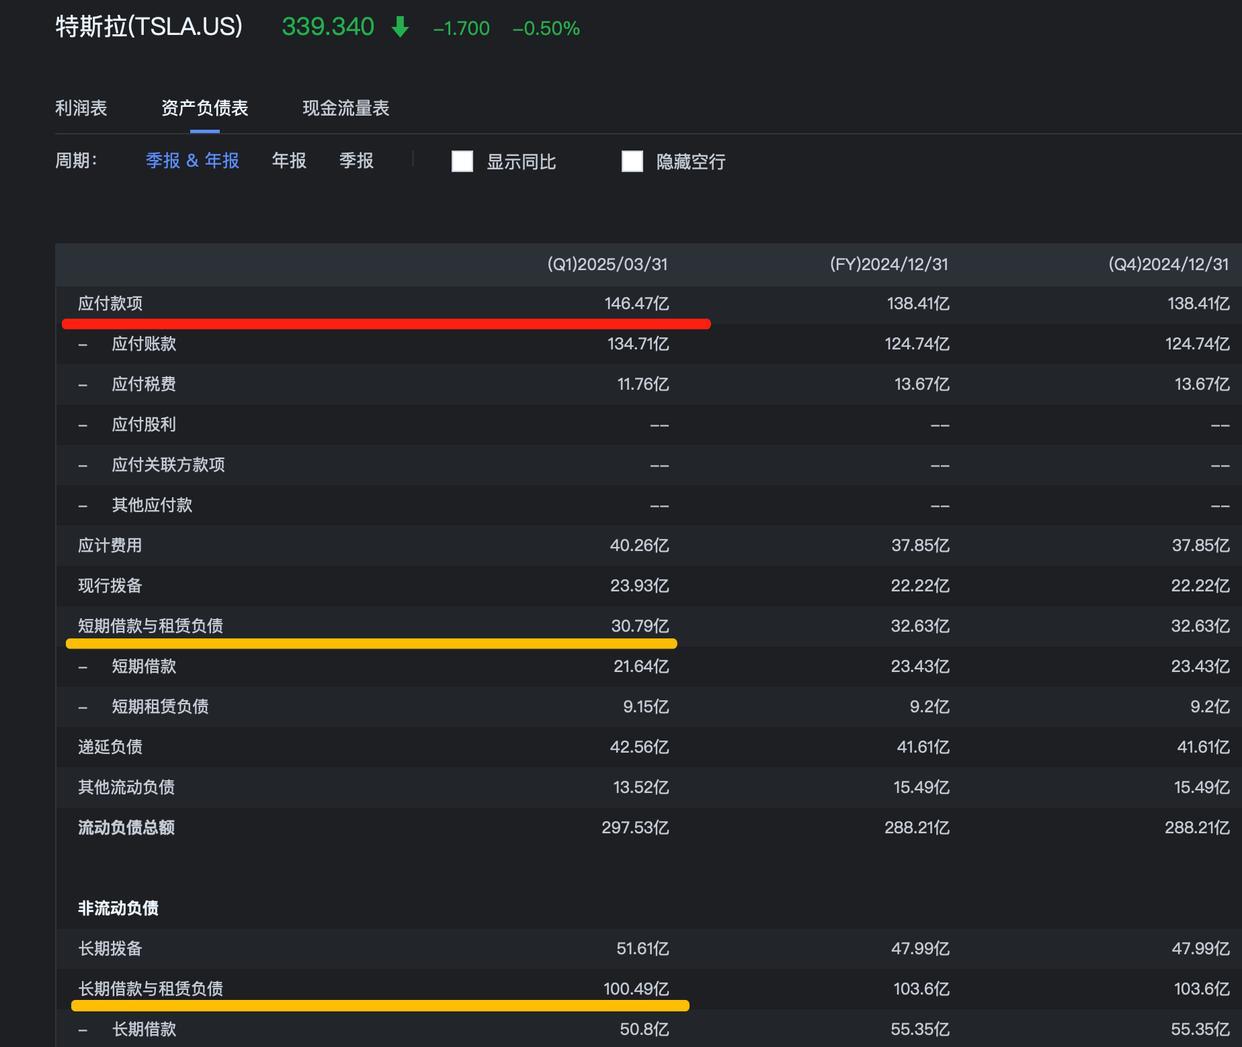Select the 资产负债表 tab
Viewport: 1242px width, 1047px height.
(x=205, y=108)
